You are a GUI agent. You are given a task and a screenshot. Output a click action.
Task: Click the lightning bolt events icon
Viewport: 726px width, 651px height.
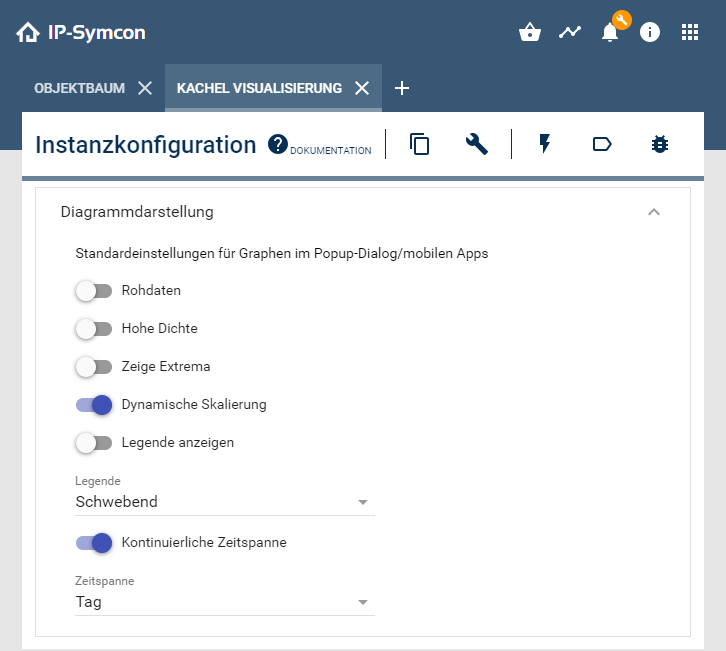[545, 144]
